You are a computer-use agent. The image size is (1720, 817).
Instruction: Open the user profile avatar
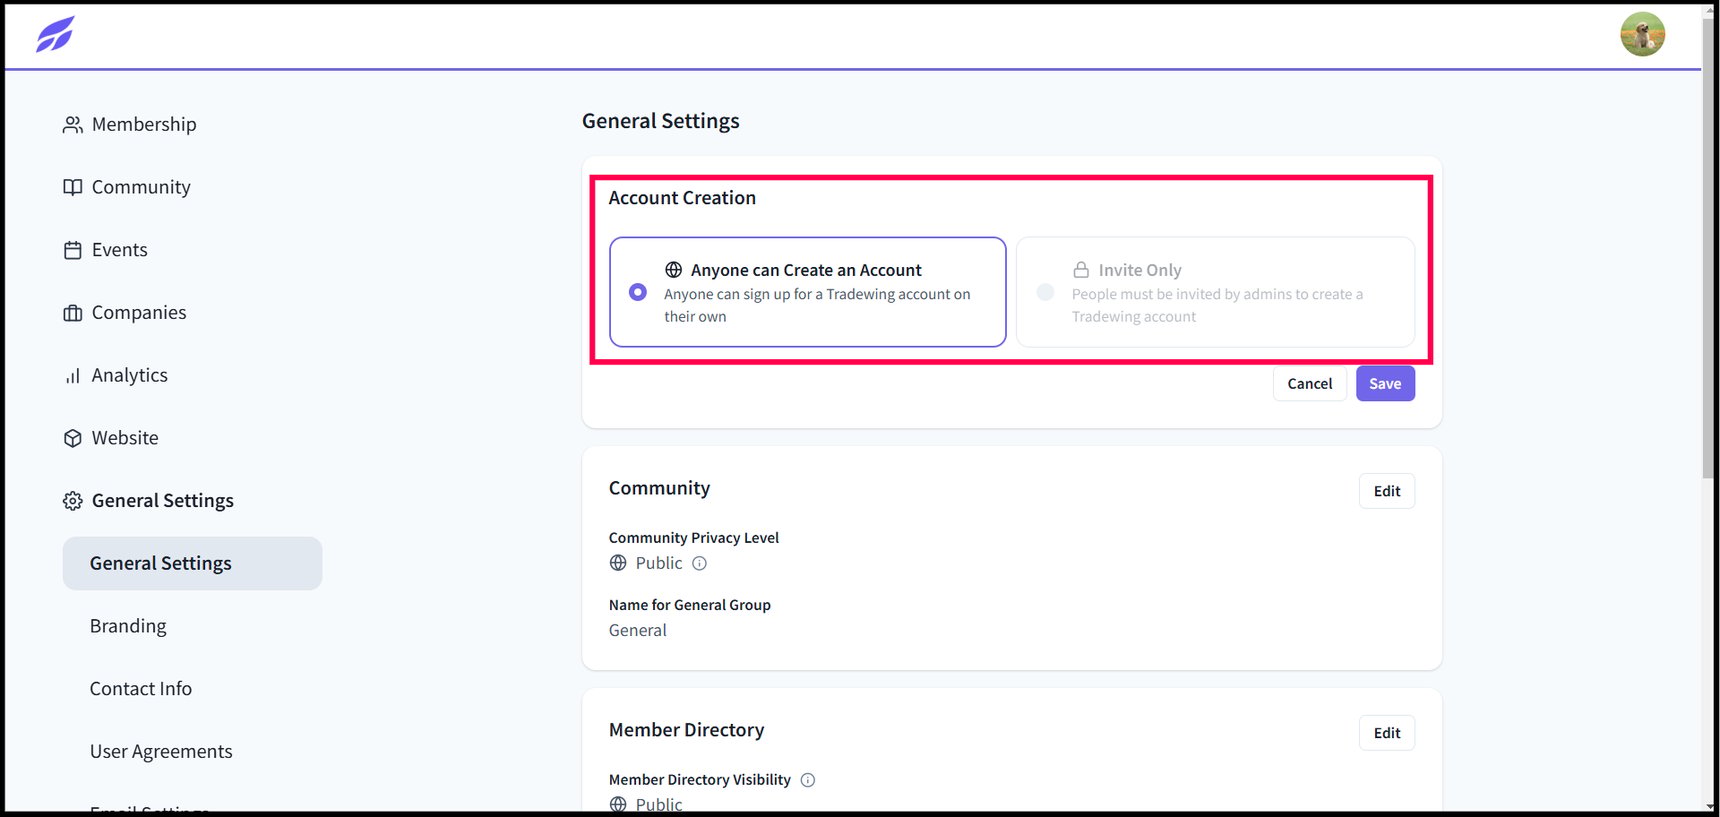1642,34
